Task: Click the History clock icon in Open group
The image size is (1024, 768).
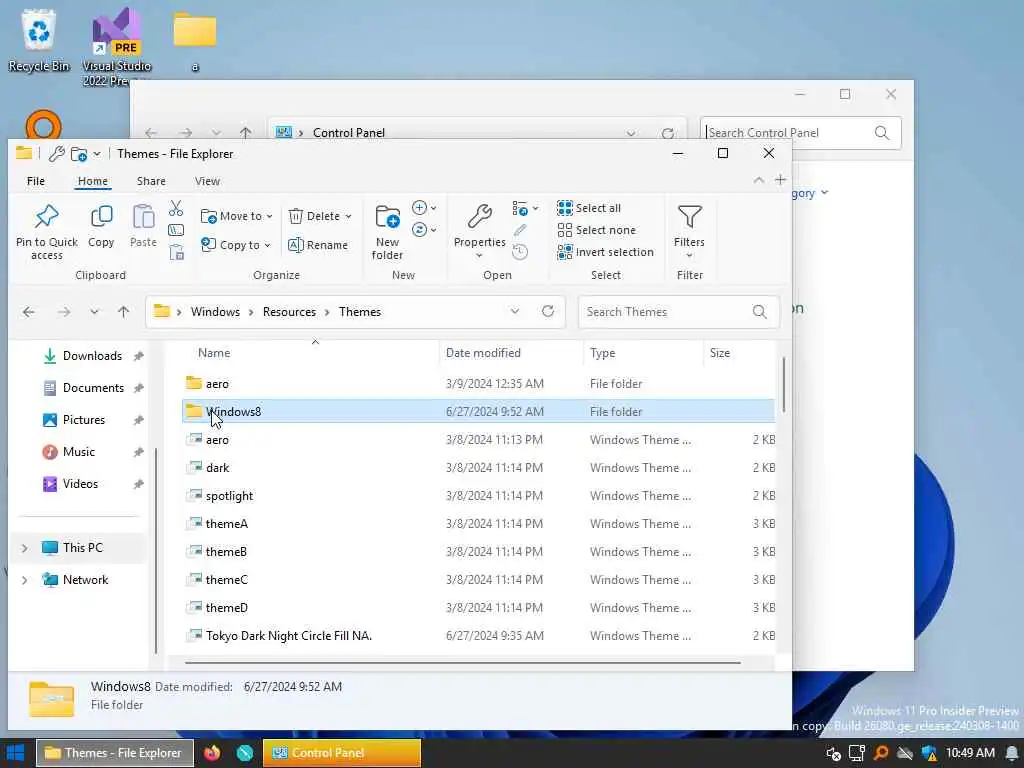Action: point(520,251)
